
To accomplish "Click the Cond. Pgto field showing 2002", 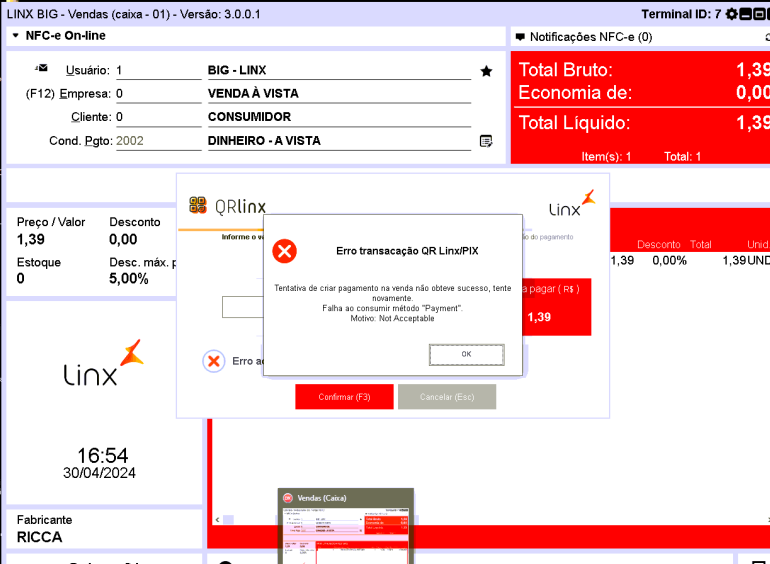I will coord(158,141).
